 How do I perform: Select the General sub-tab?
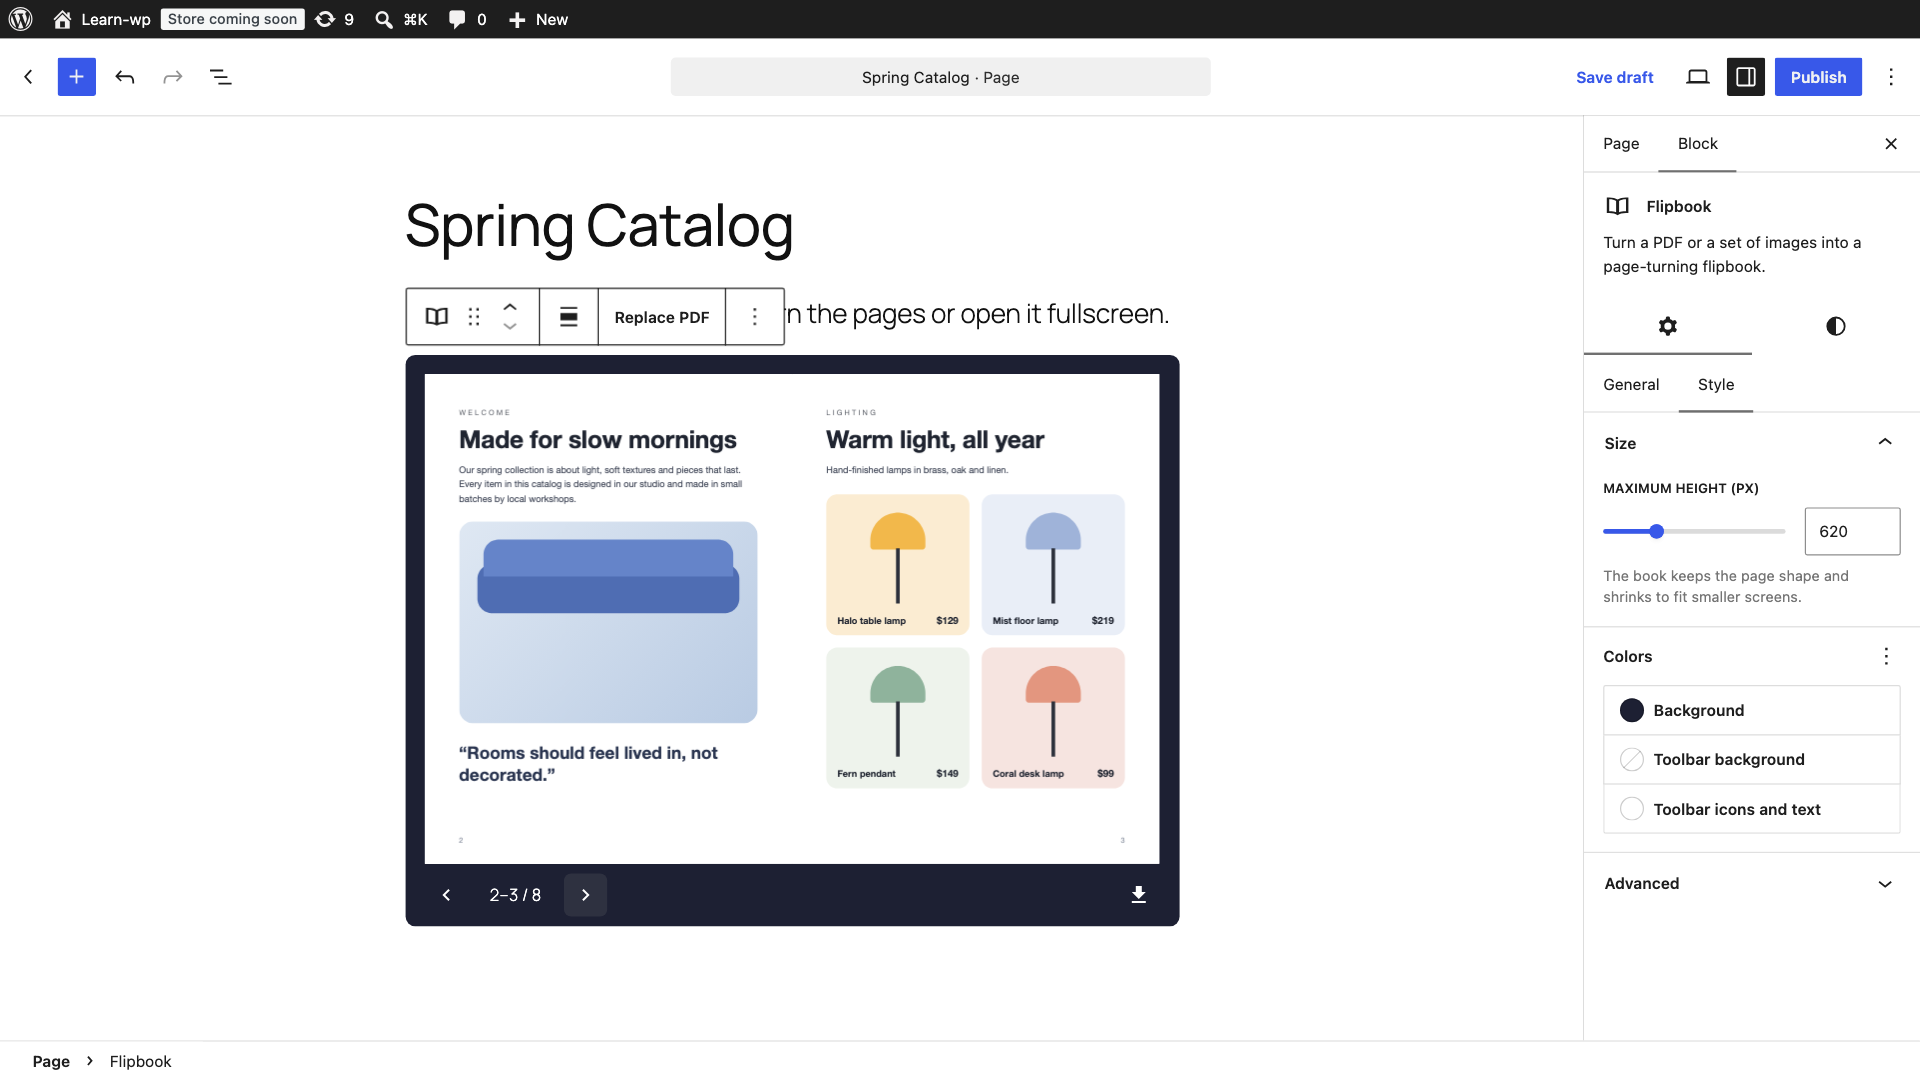1631,385
